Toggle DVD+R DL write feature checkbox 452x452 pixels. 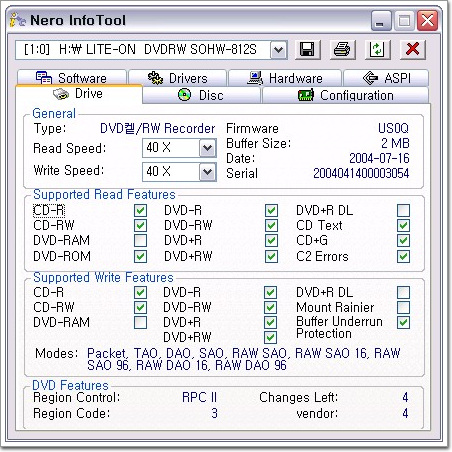pos(403,292)
